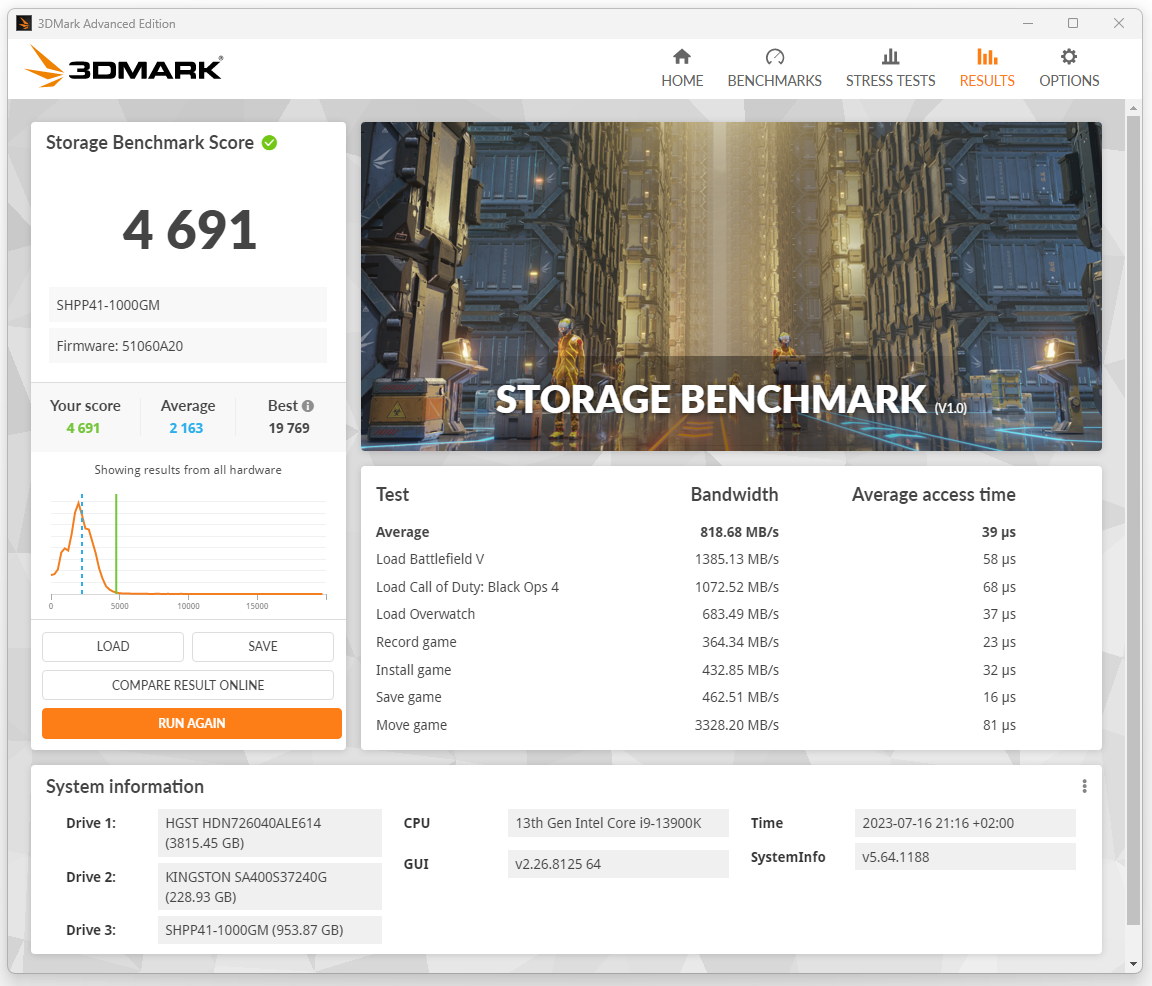Click the Record game row label
Viewport: 1152px width, 986px height.
pyautogui.click(x=416, y=642)
